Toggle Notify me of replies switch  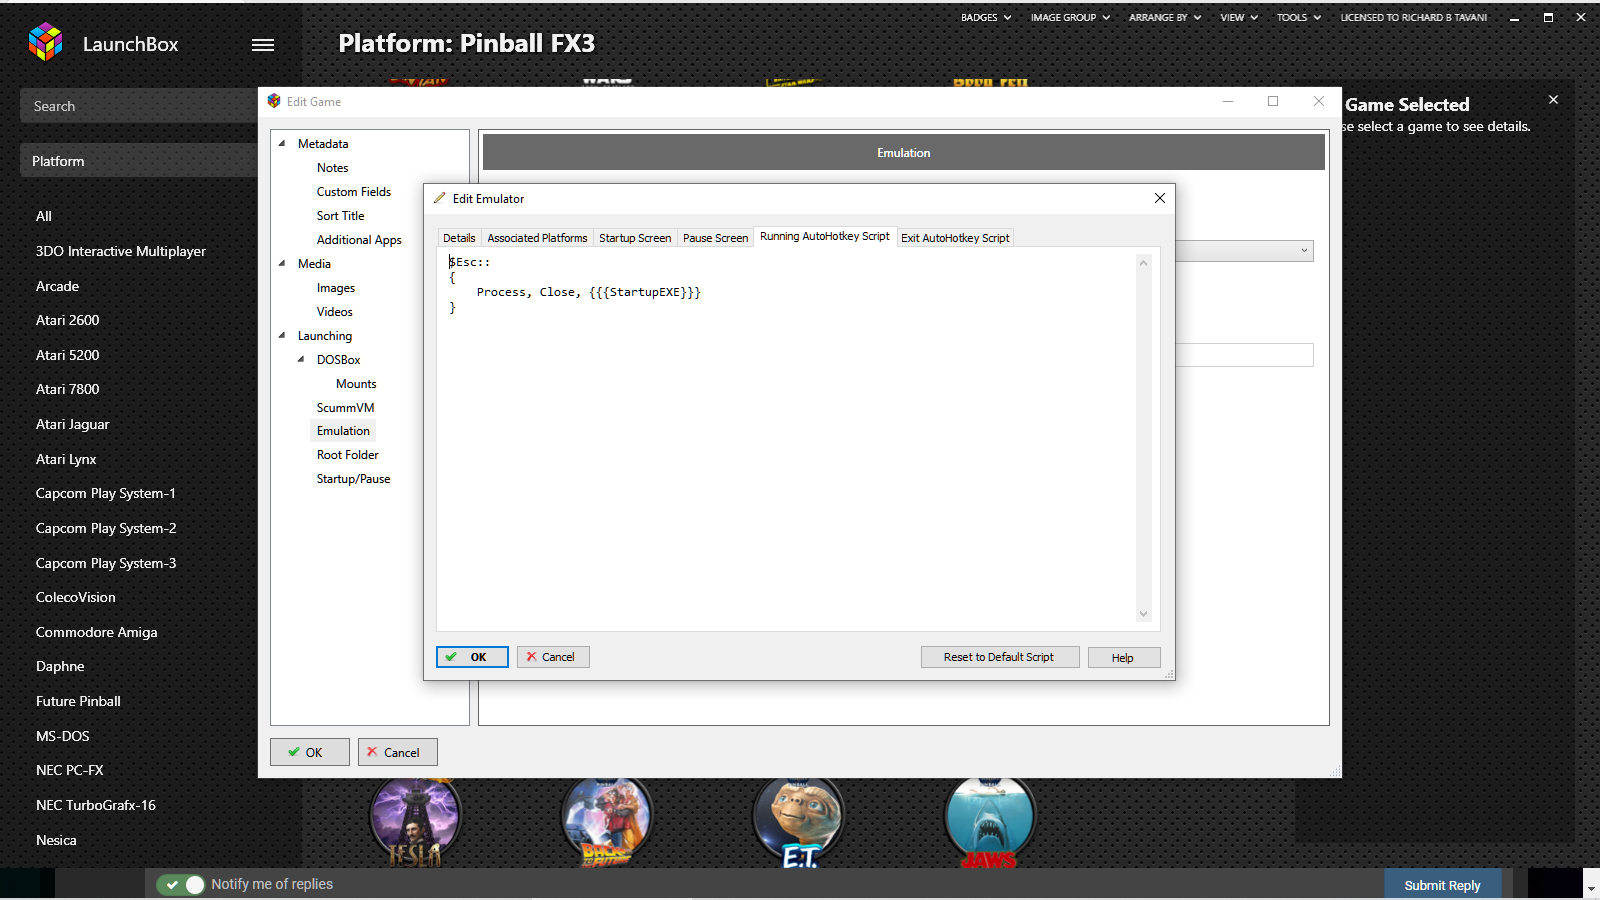tap(180, 884)
